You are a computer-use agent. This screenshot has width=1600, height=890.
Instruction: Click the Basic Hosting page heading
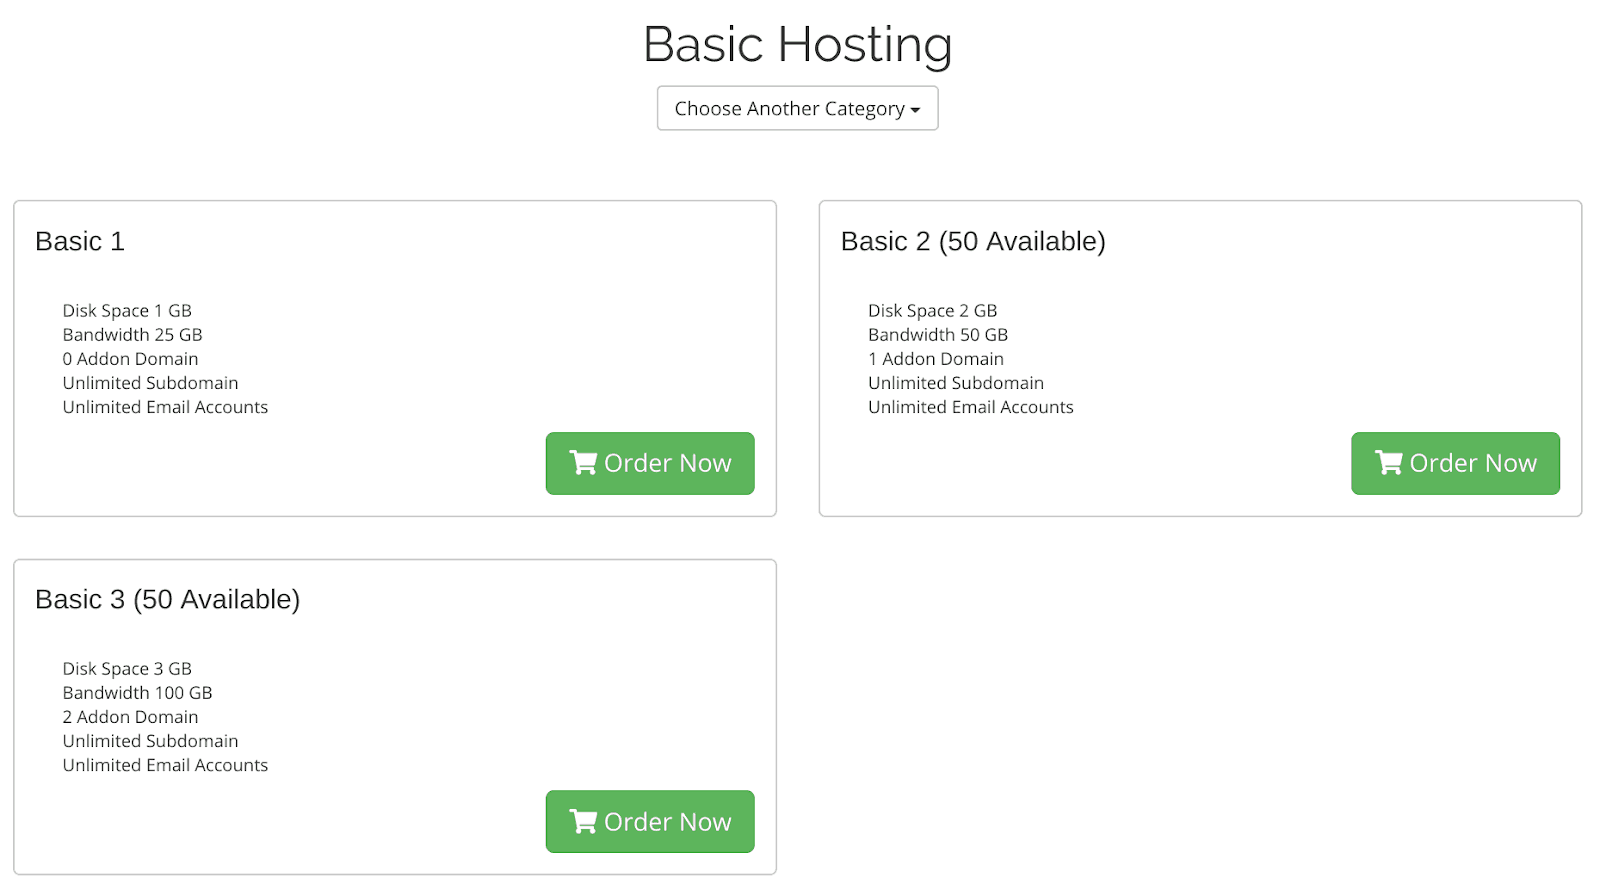[x=797, y=45]
